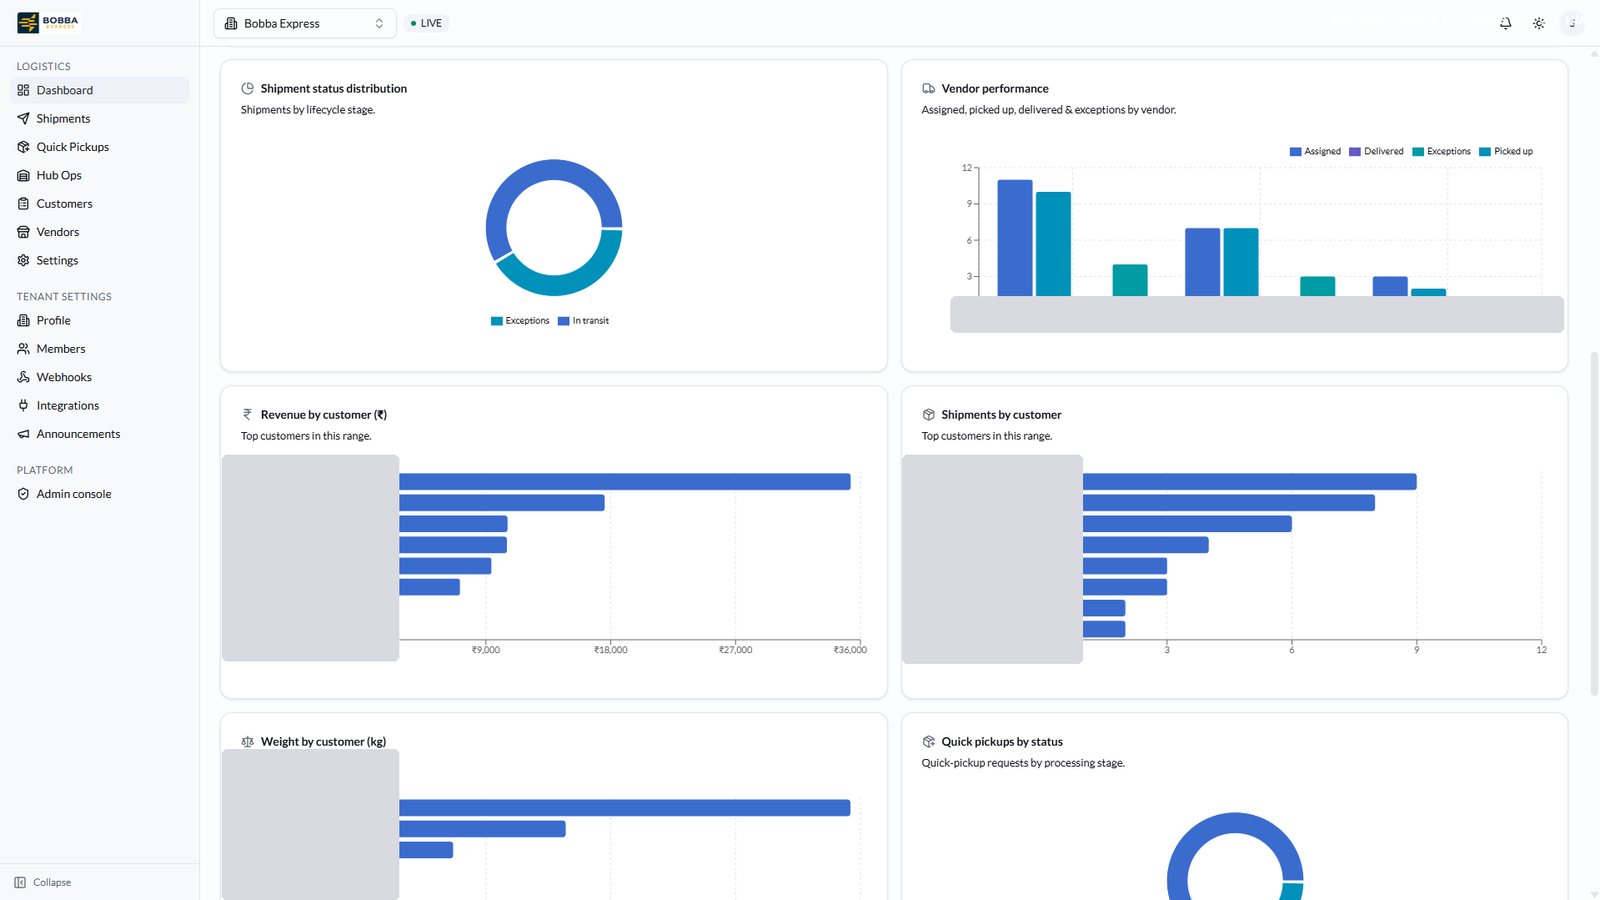Toggle the Assigned legend swatch
This screenshot has width=1600, height=900.
coord(1296,152)
